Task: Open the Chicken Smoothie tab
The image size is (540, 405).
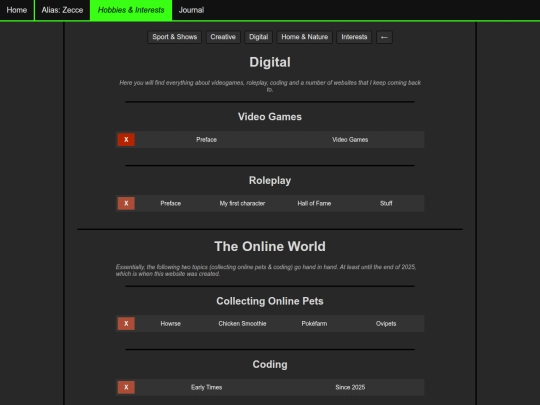Action: [x=242, y=323]
